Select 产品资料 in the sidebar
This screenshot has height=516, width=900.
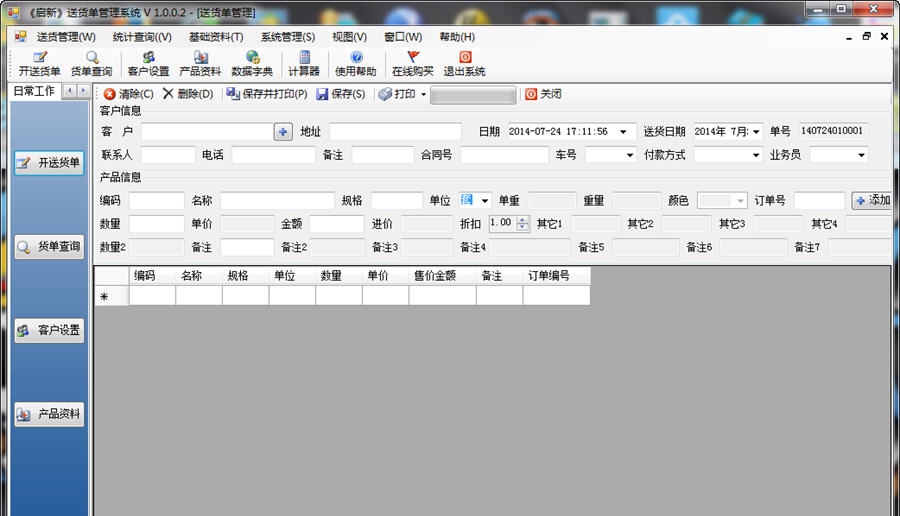click(49, 414)
